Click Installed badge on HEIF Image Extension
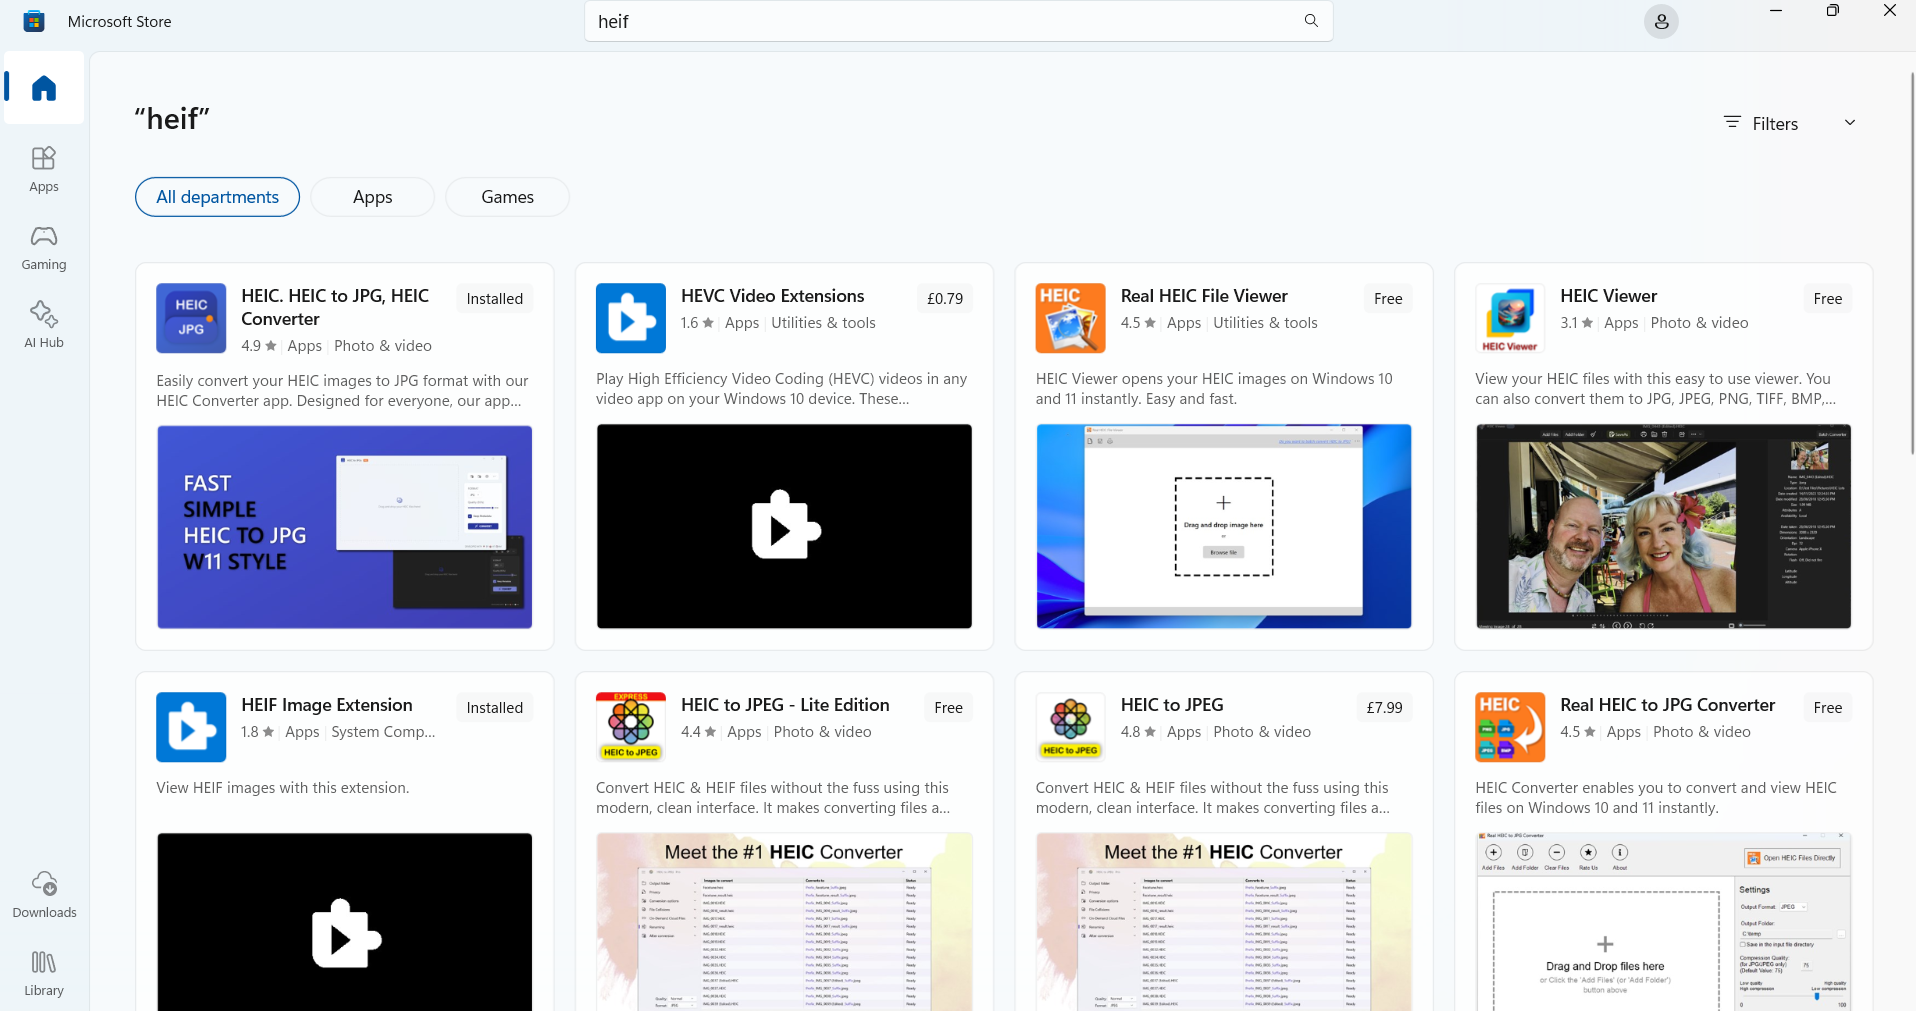Viewport: 1916px width, 1011px height. click(495, 708)
